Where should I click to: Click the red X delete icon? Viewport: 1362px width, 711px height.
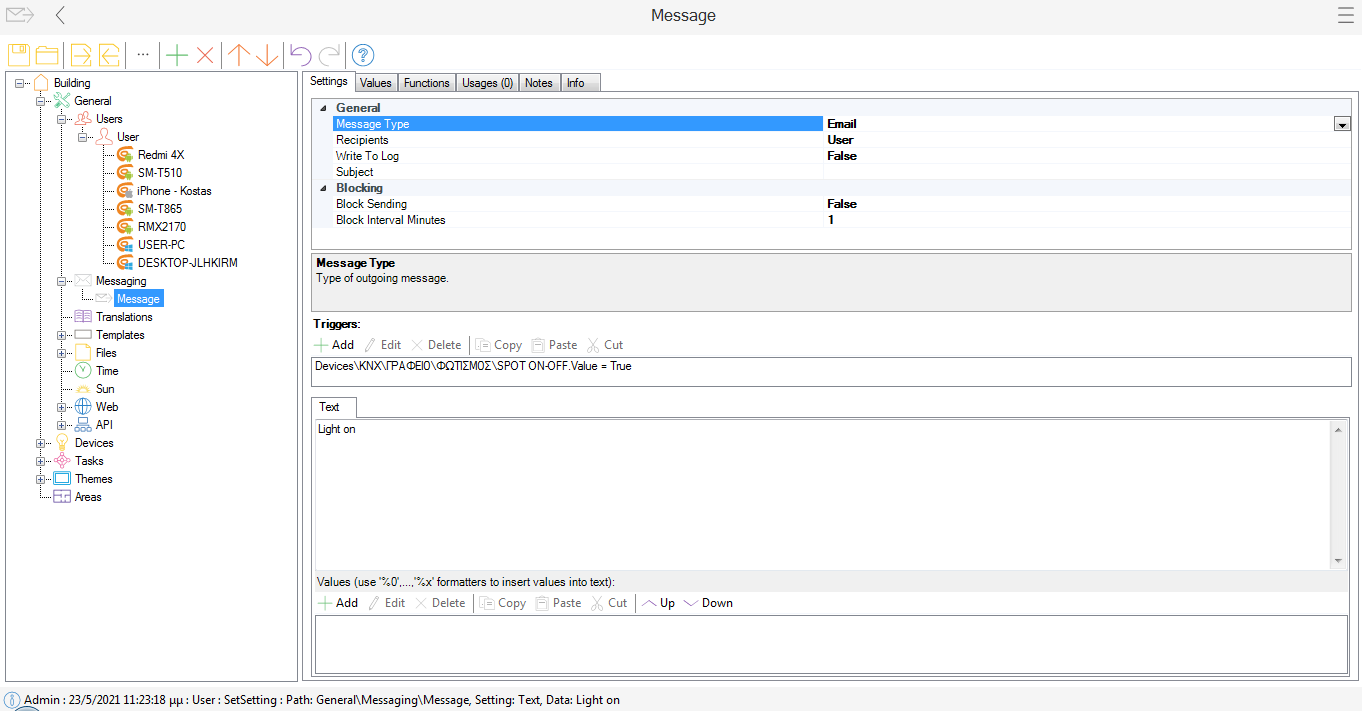tap(205, 55)
